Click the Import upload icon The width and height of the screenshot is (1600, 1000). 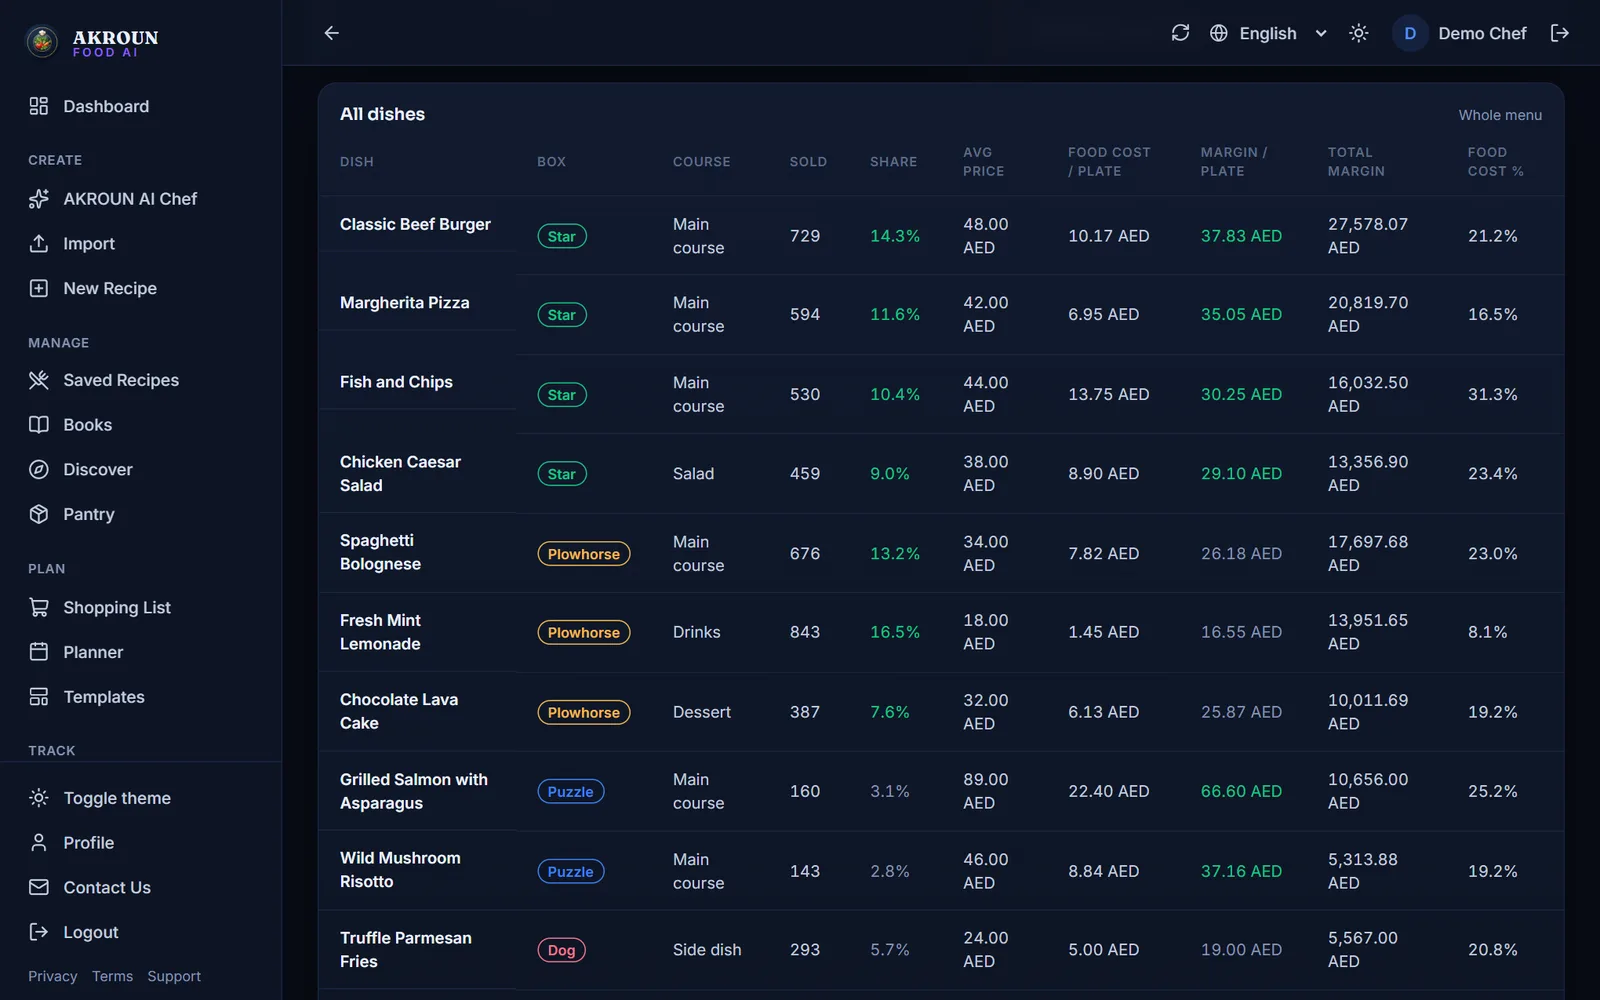tap(39, 243)
